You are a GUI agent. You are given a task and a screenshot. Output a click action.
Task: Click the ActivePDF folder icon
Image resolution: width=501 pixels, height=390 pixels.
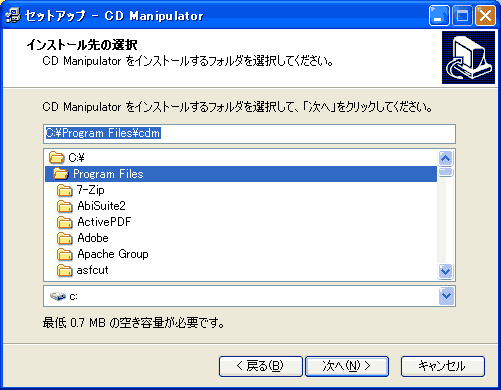tap(64, 222)
